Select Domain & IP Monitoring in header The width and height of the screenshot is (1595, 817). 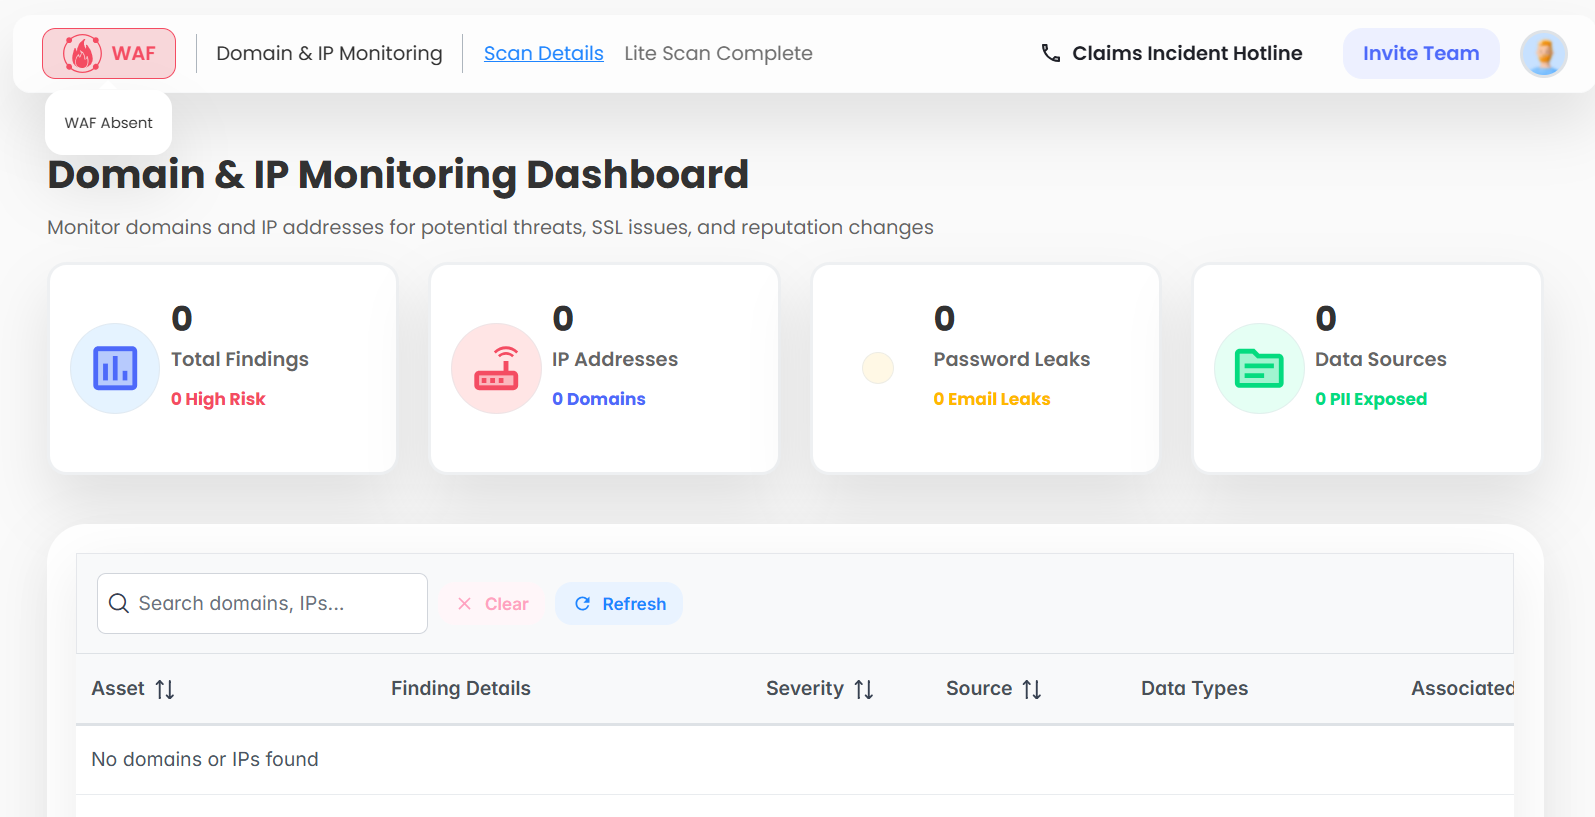(329, 53)
